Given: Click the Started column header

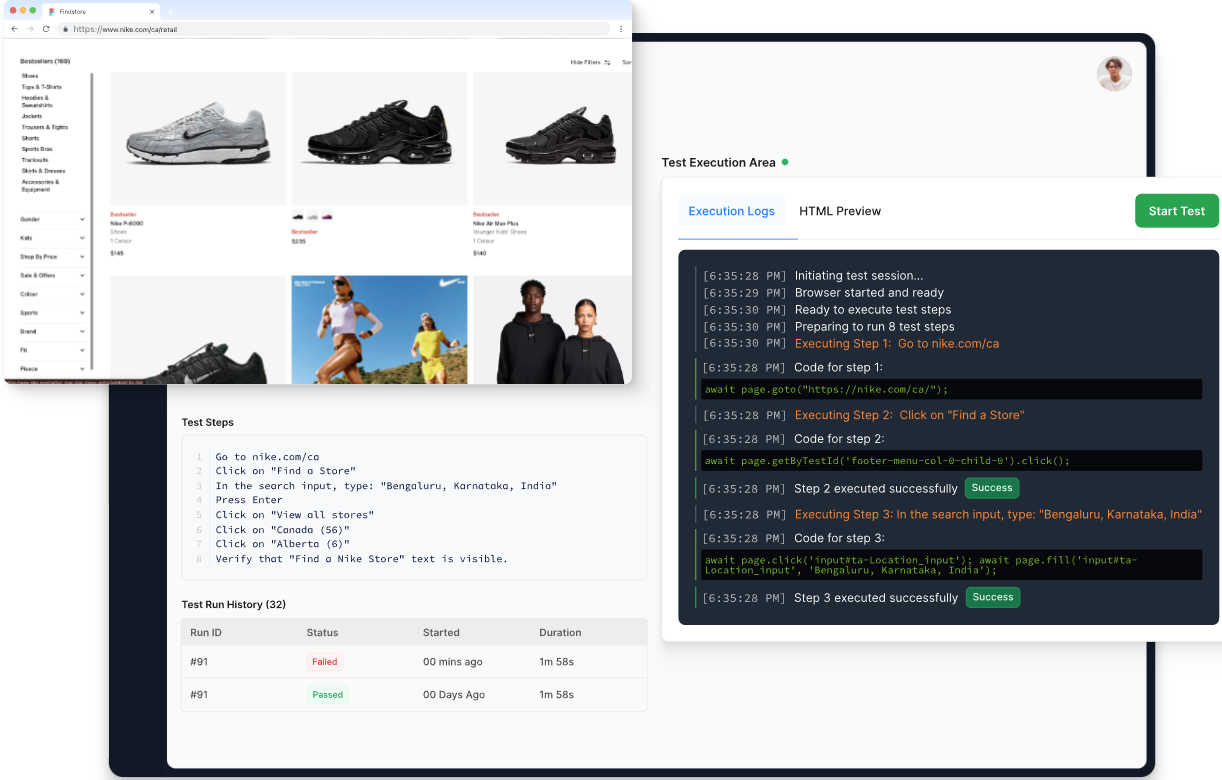Looking at the screenshot, I should (441, 632).
